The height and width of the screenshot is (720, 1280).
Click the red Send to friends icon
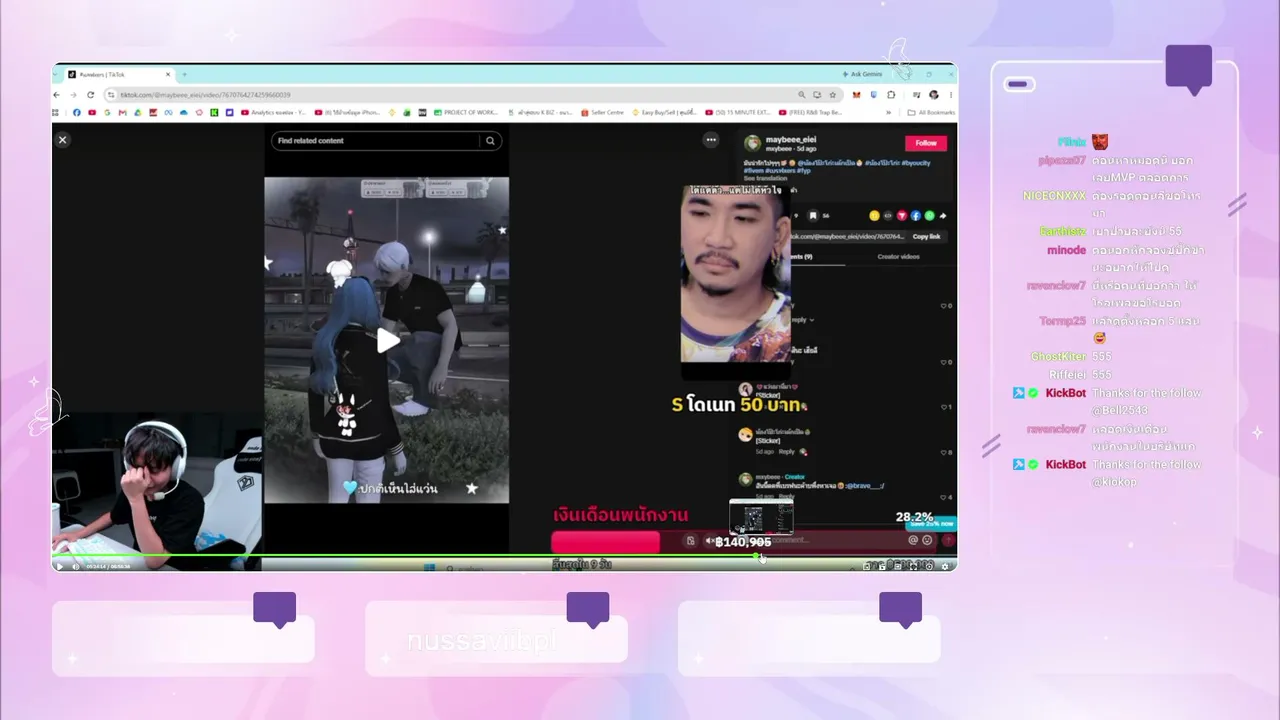(x=902, y=215)
